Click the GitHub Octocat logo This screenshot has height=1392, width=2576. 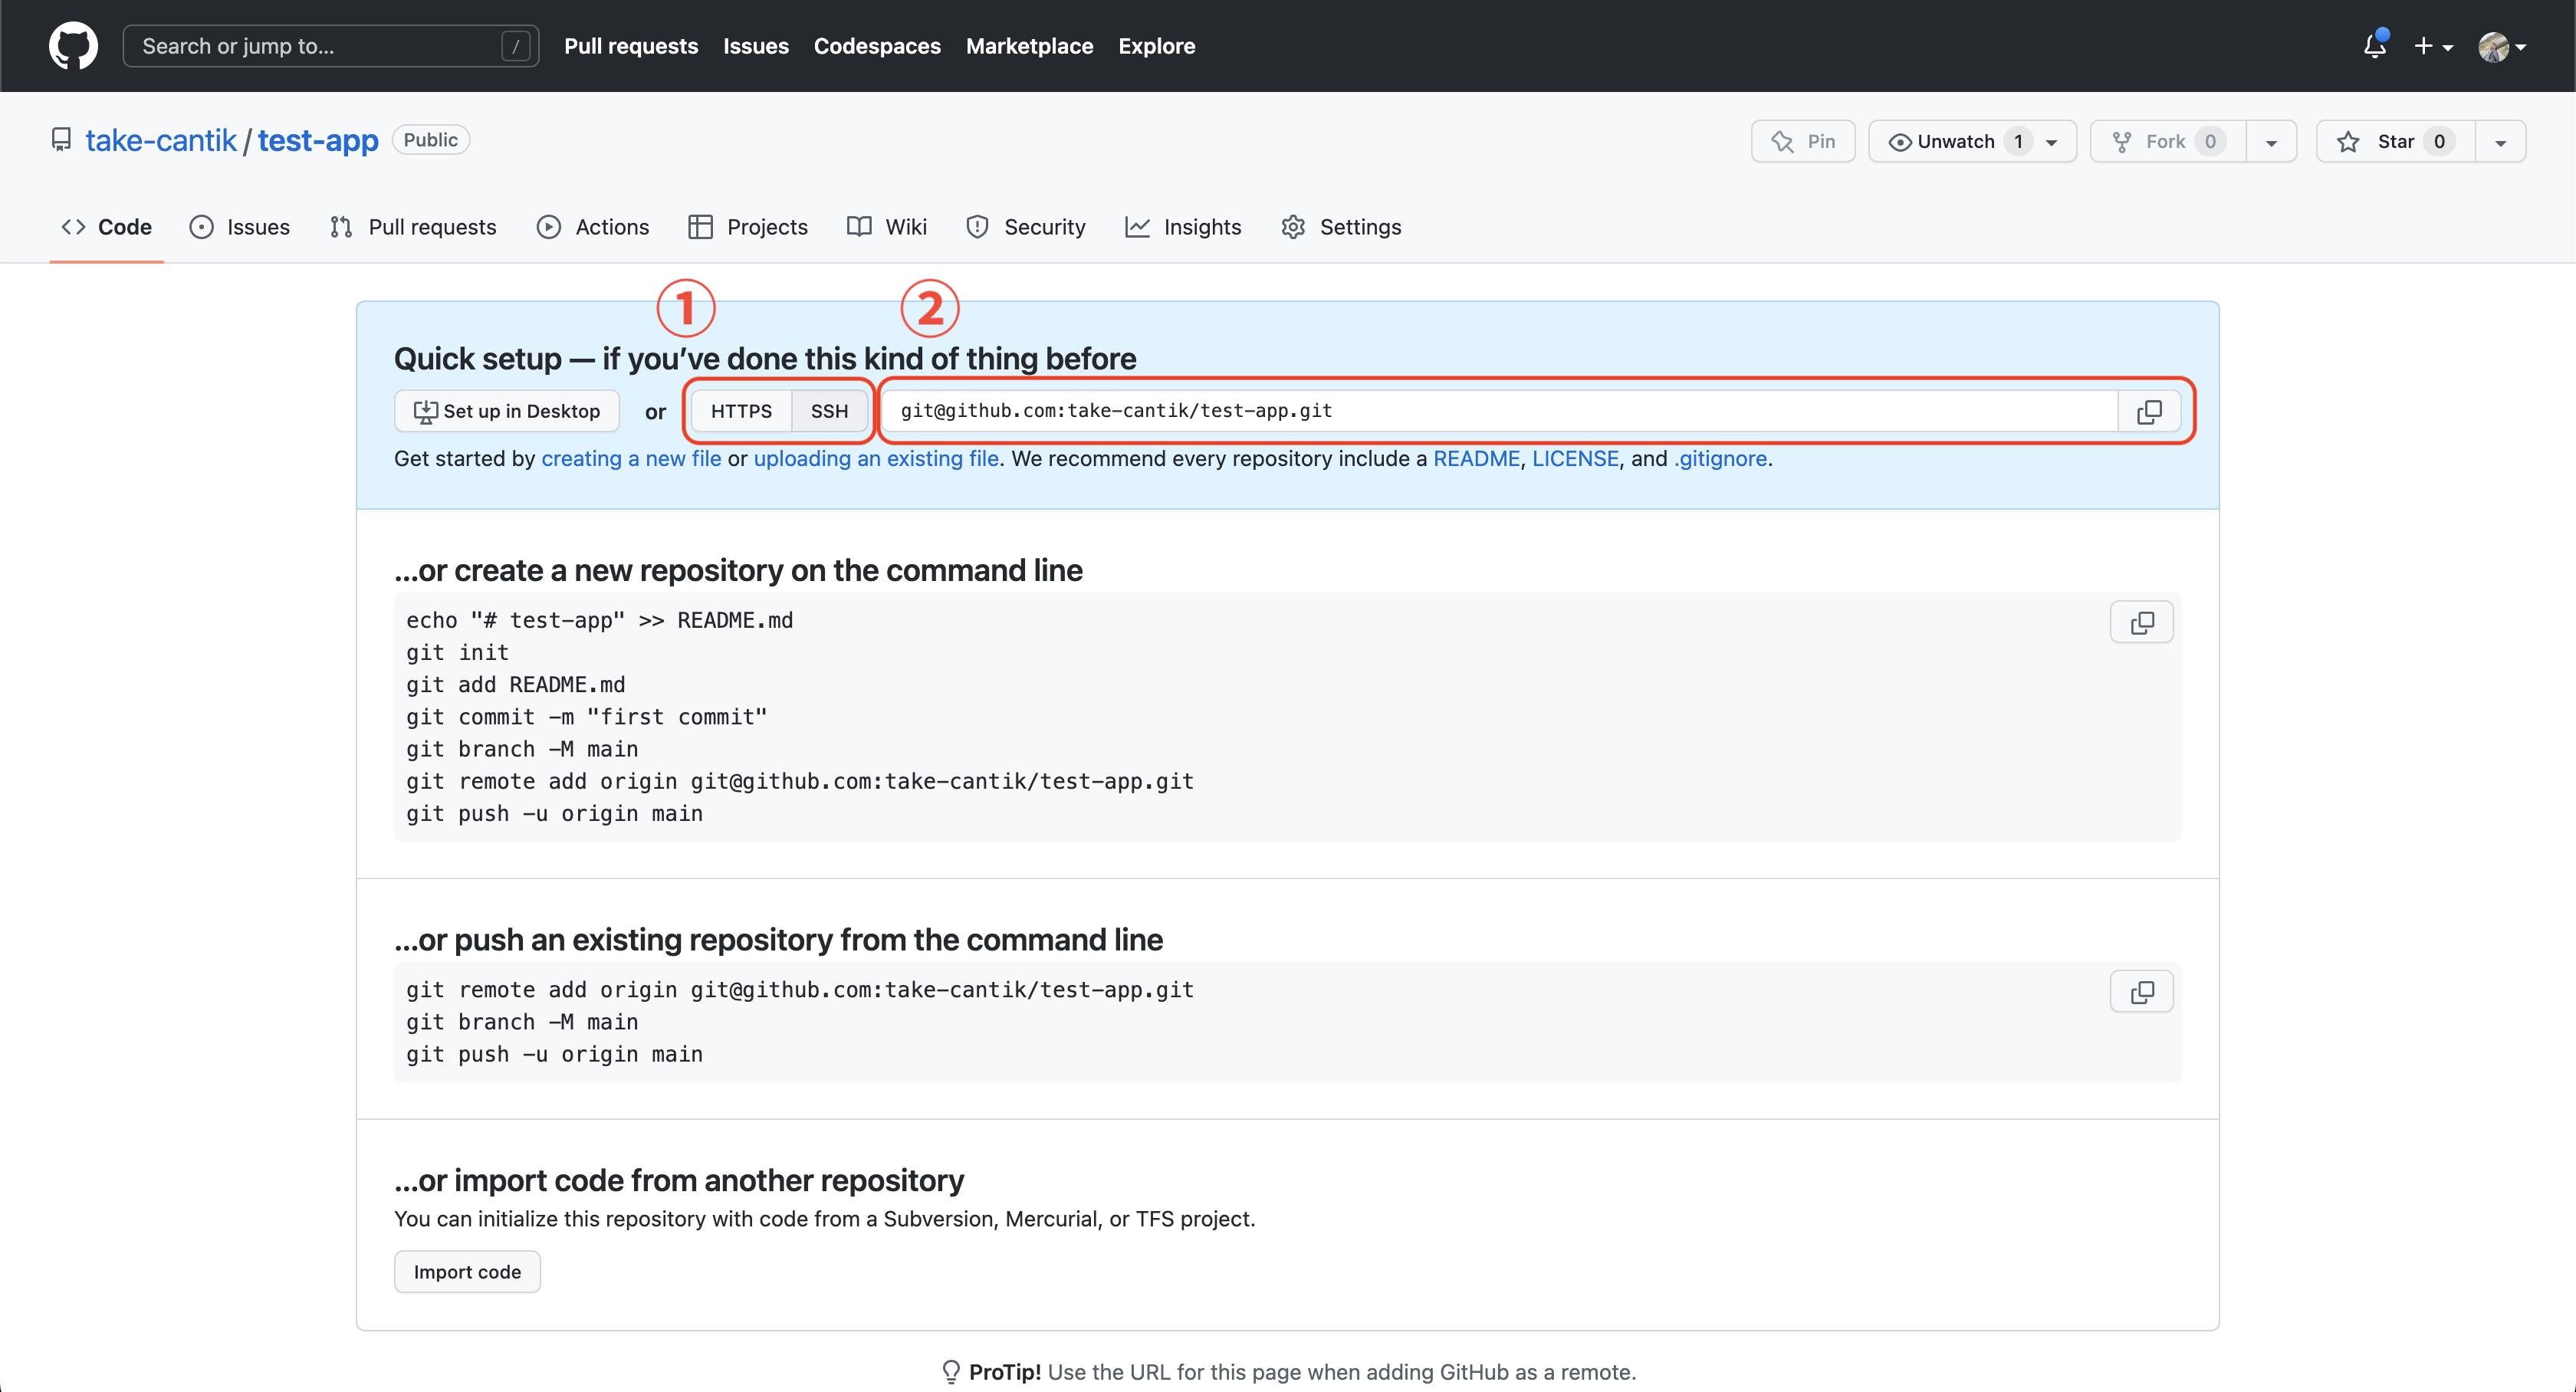pyautogui.click(x=73, y=46)
